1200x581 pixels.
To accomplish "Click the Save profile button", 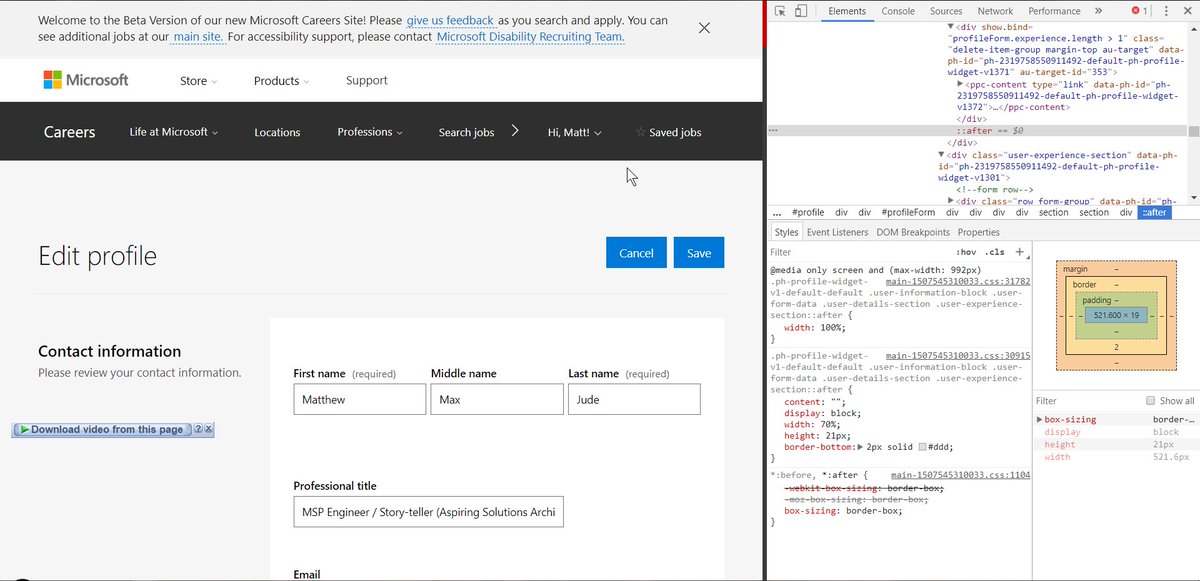I will (699, 253).
